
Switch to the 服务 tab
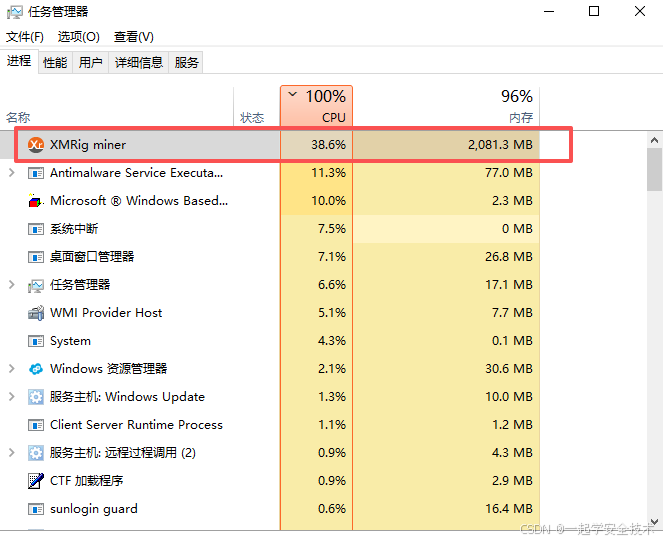(186, 63)
